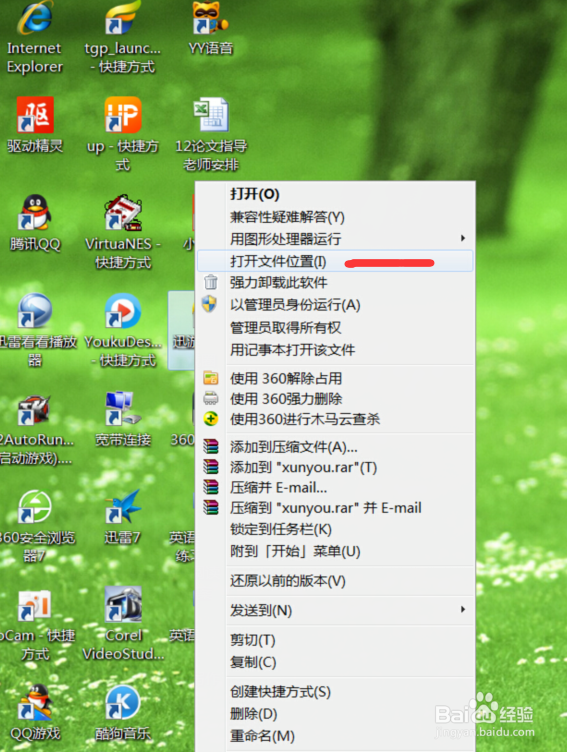Choose 添加到 "xunyou.rar"(T)
The image size is (567, 752).
[x=335, y=467]
